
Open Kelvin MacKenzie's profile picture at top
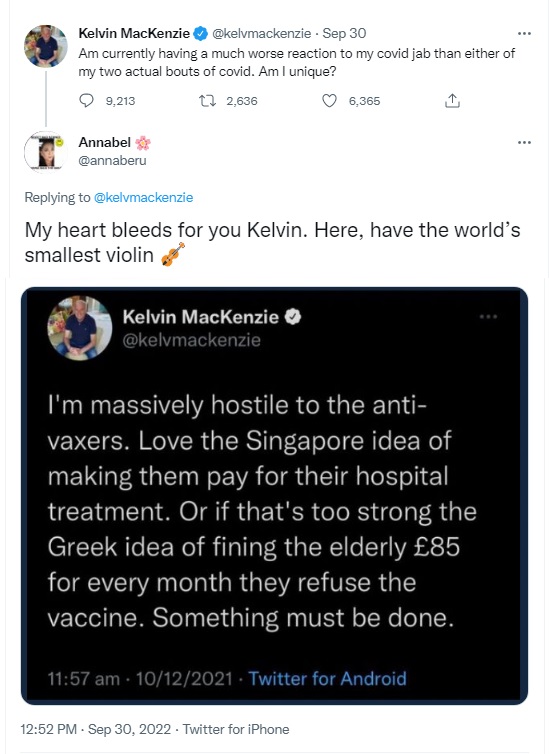pos(46,46)
